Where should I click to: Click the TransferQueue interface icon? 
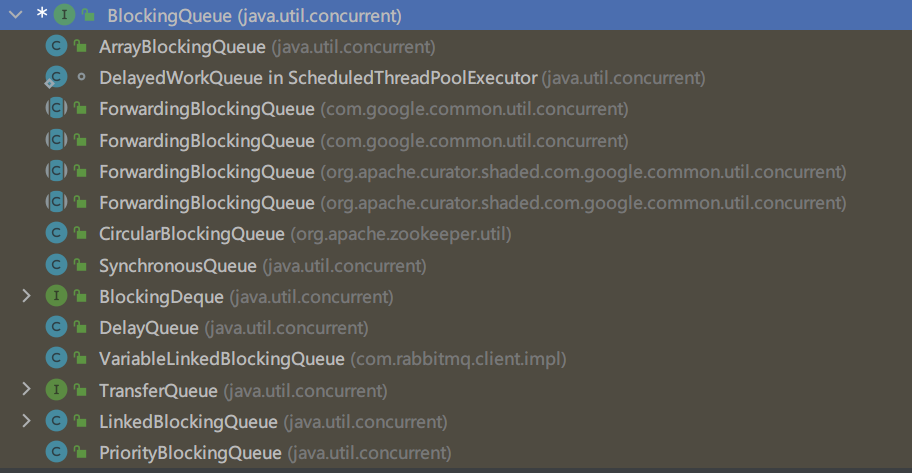(x=56, y=390)
